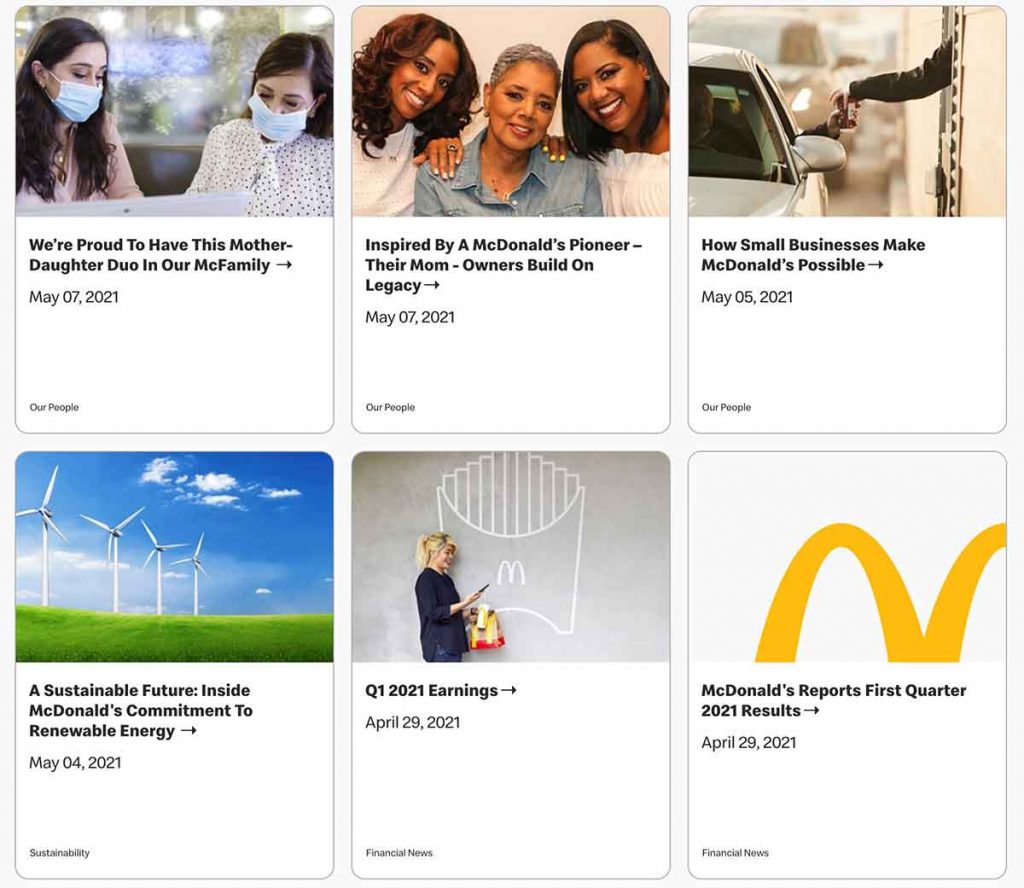Click arrow icon after Mother-Daughter Duo headline
The image size is (1024, 888).
(x=284, y=265)
